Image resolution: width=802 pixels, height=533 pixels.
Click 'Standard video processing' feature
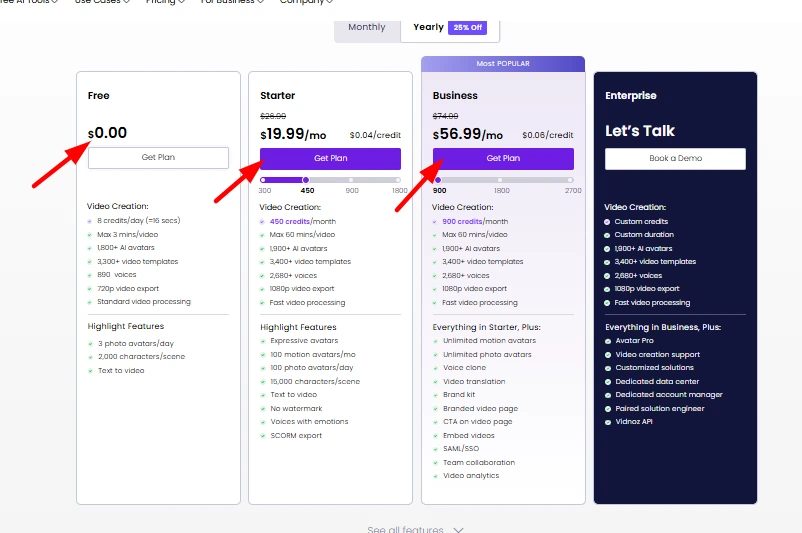pos(144,302)
